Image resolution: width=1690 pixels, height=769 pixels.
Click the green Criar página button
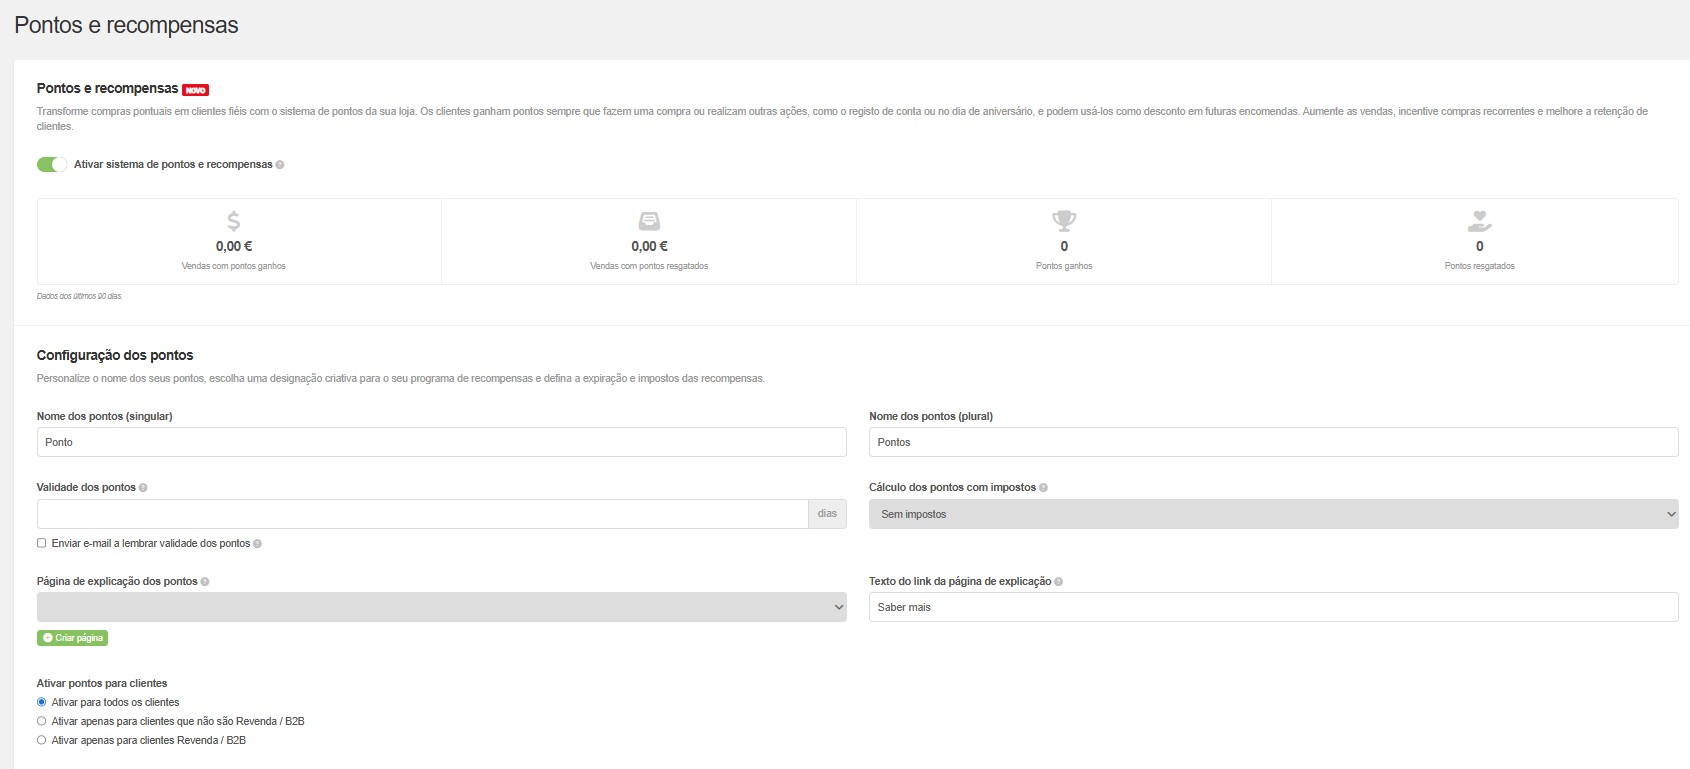72,638
